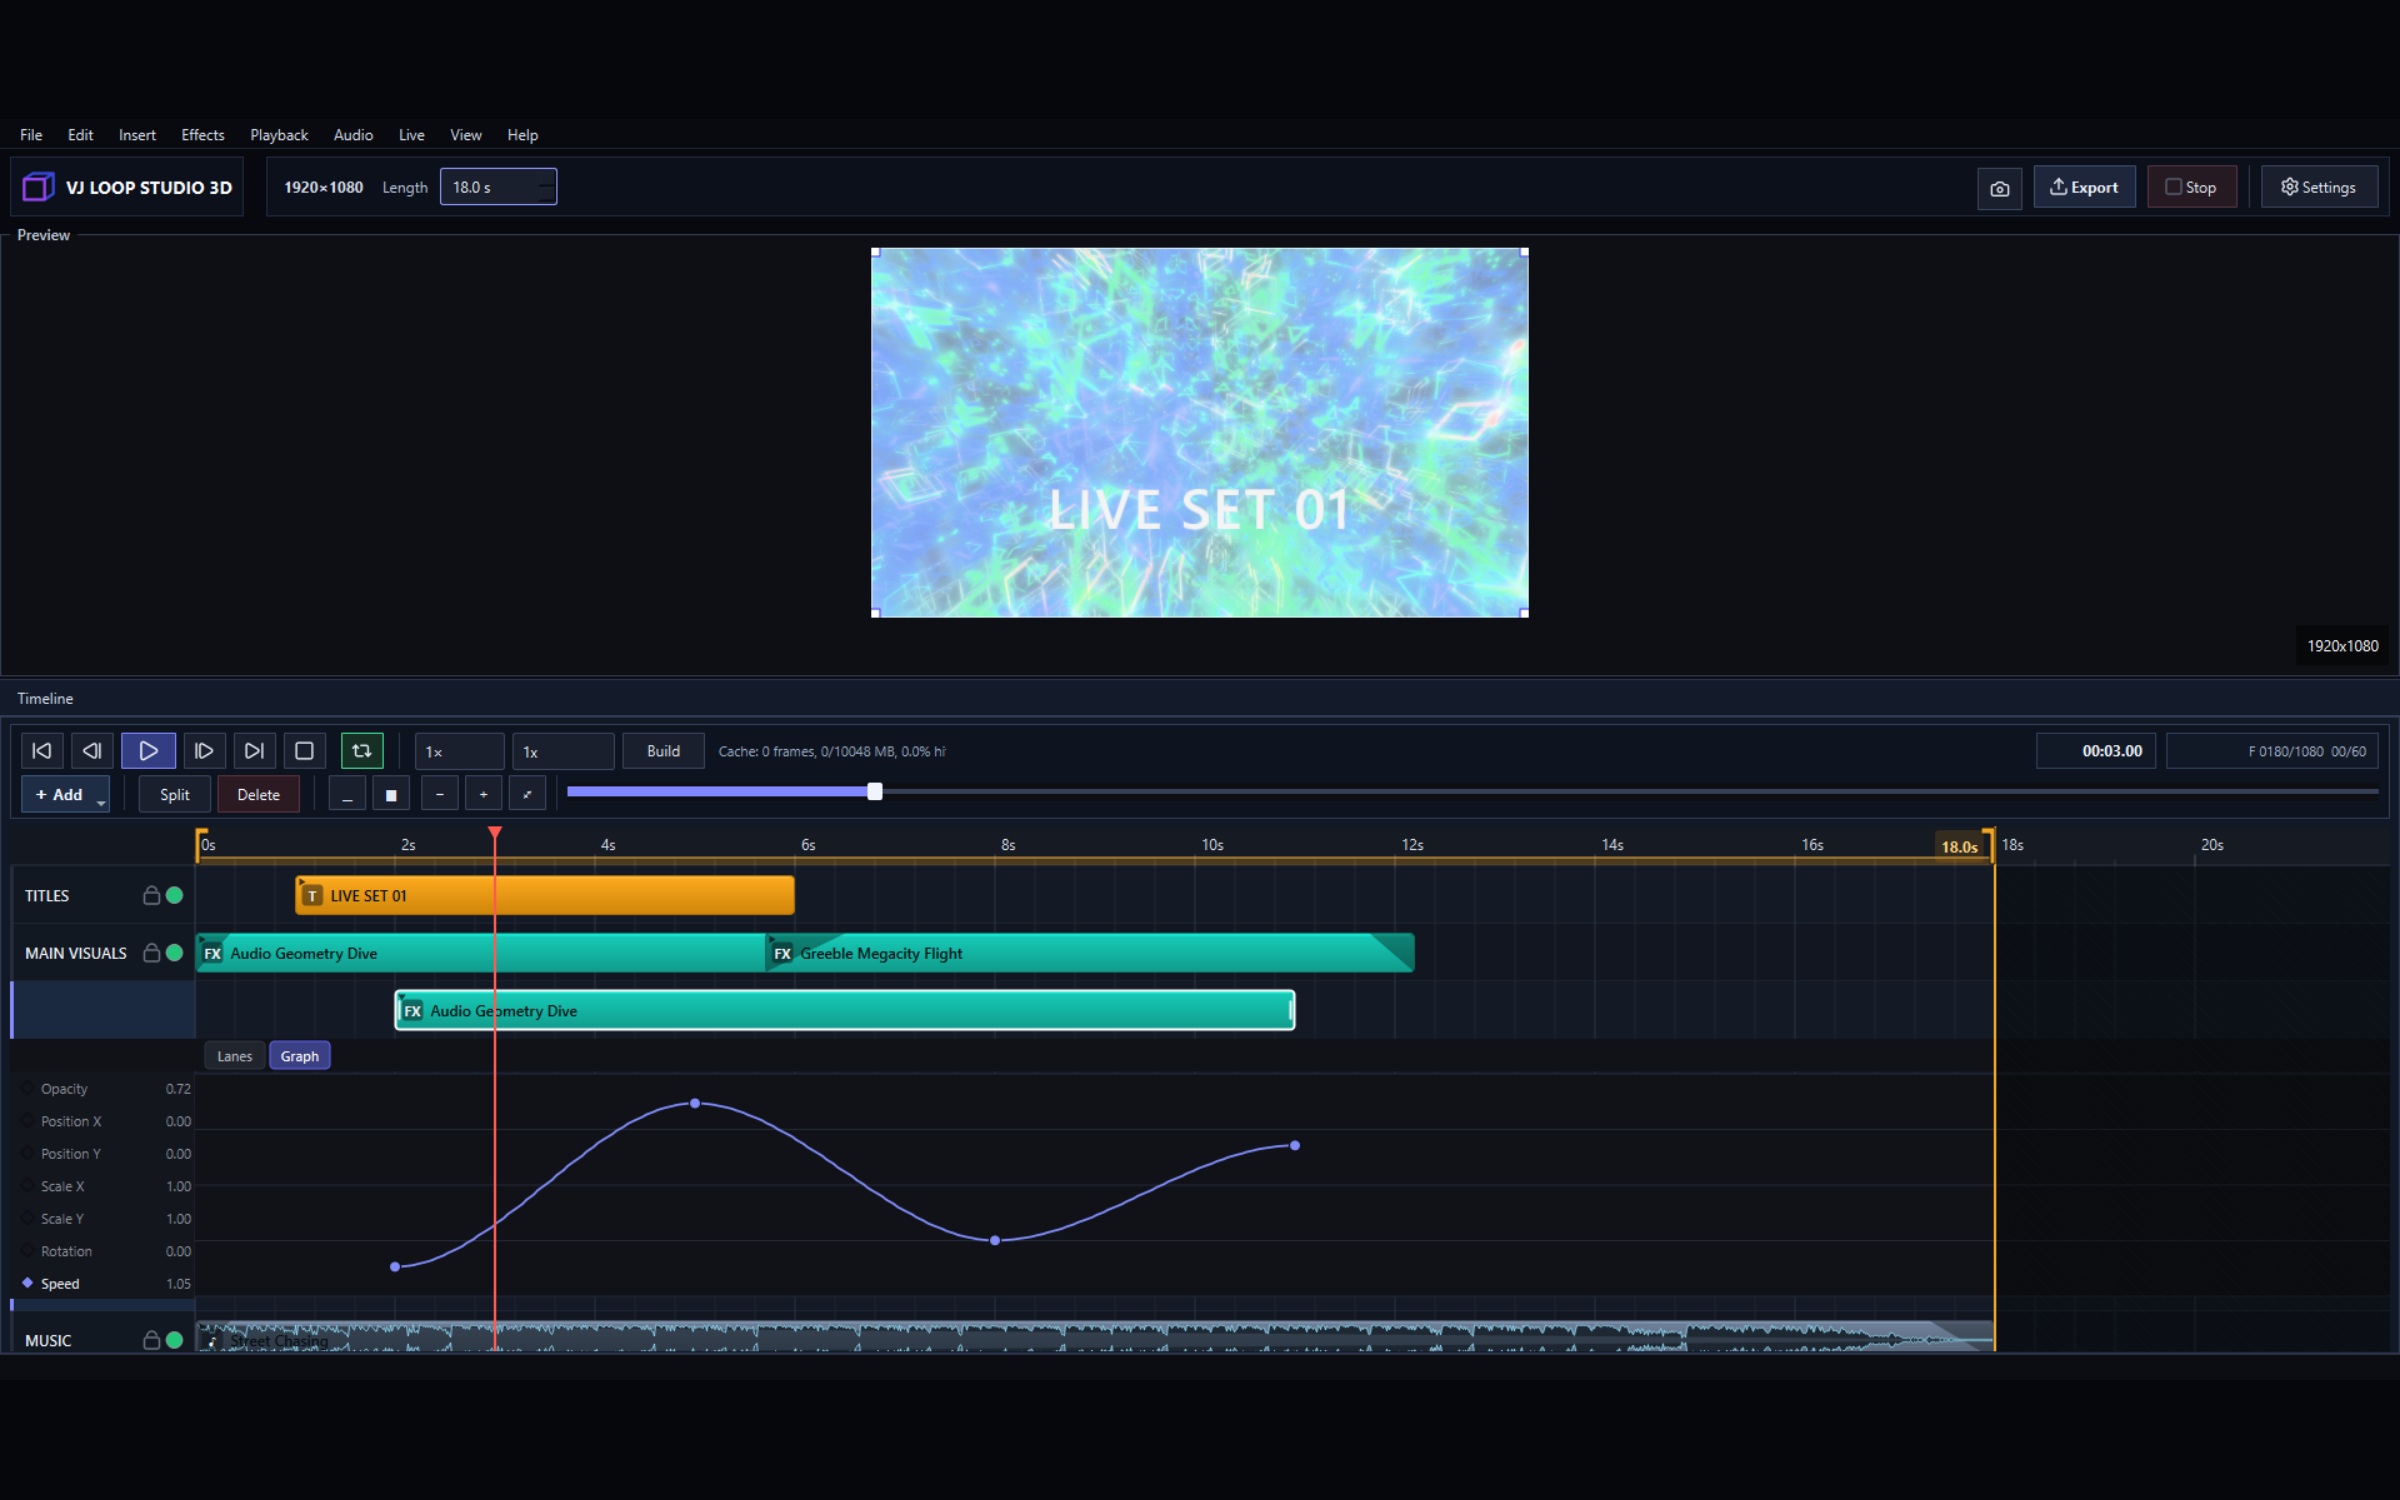The width and height of the screenshot is (2400, 1500).
Task: Click the fit-timeline zoom arrow icon
Action: (x=527, y=794)
